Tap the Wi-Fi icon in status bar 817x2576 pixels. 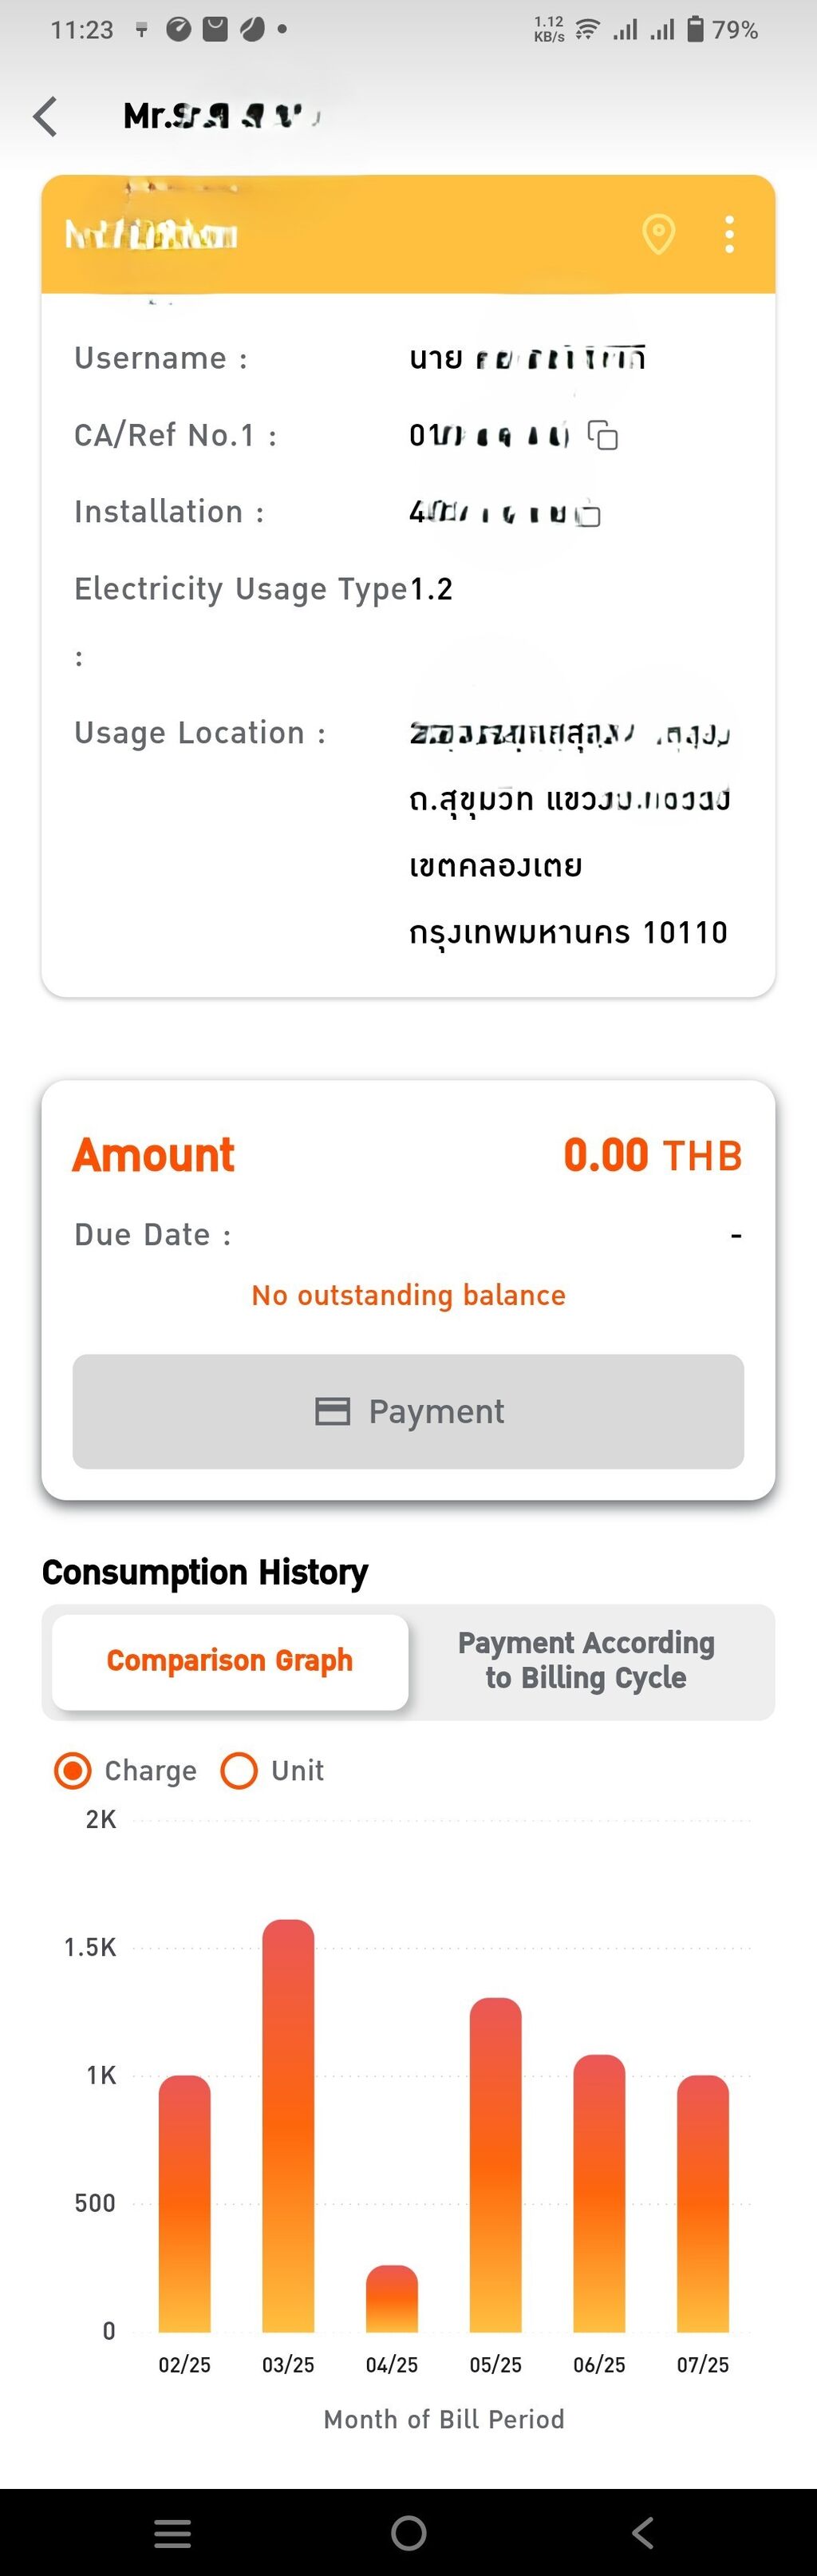pyautogui.click(x=588, y=29)
